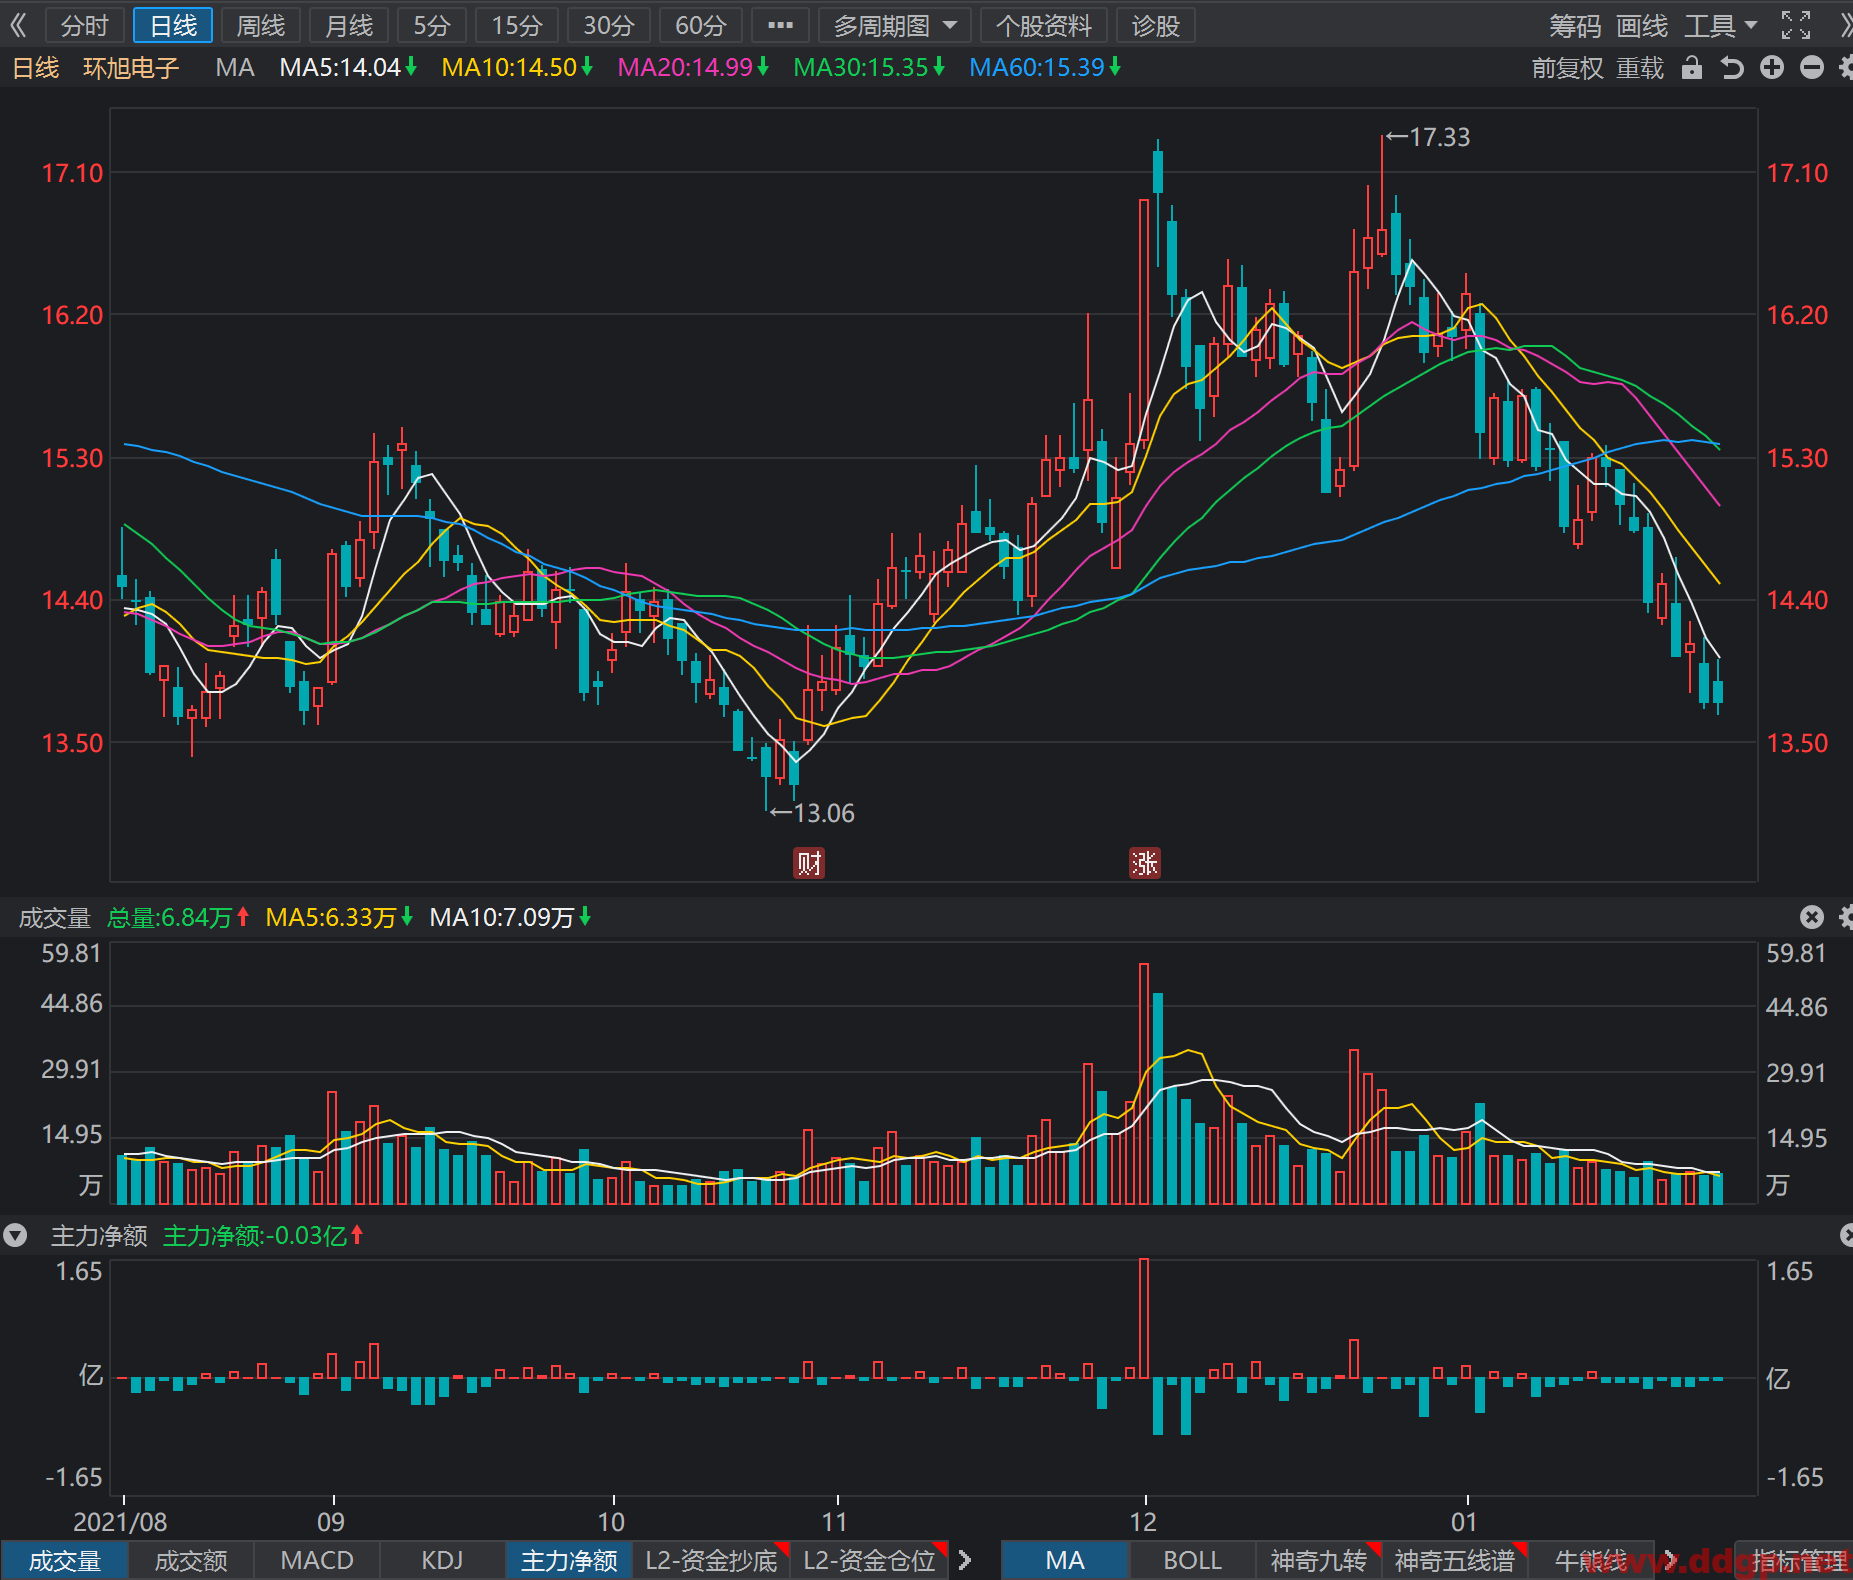Viewport: 1853px width, 1580px height.
Task: Select the MACD indicator tab
Action: 317,1560
